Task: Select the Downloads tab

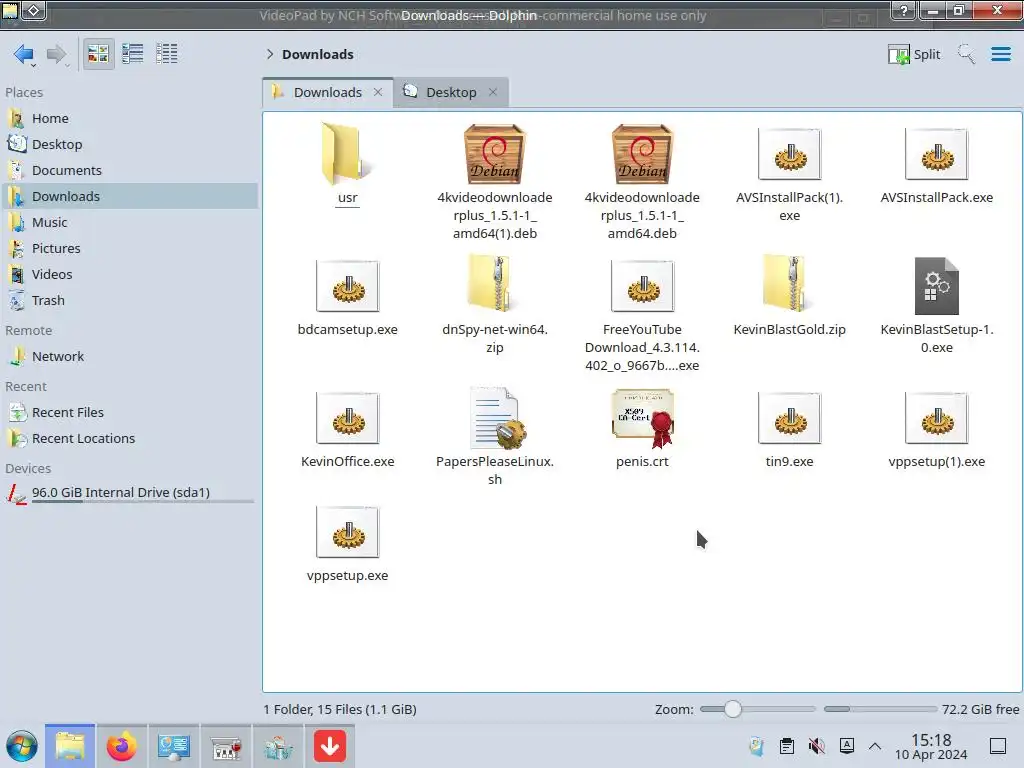Action: pos(327,92)
